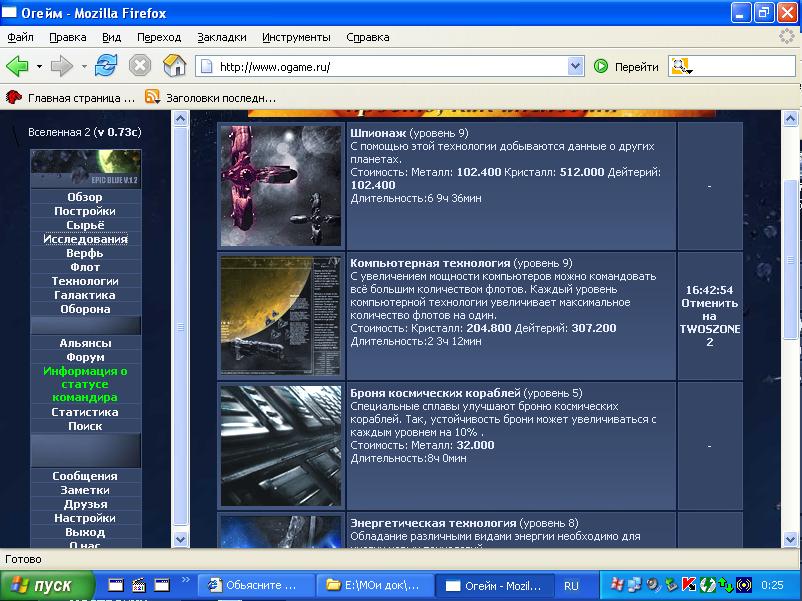This screenshot has width=802, height=601.
Task: Open the Forward button history dropdown
Action: pos(84,66)
